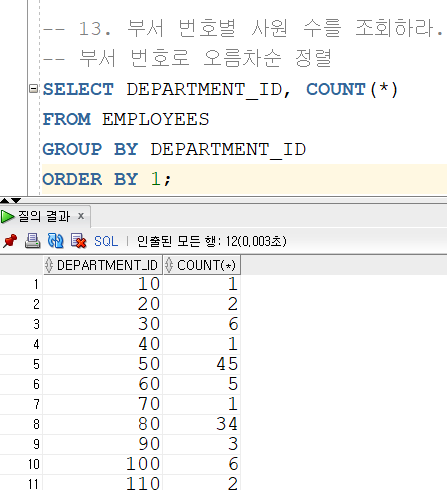Select COUNT cell showing 3
This screenshot has width=447, height=490.
(x=202, y=444)
